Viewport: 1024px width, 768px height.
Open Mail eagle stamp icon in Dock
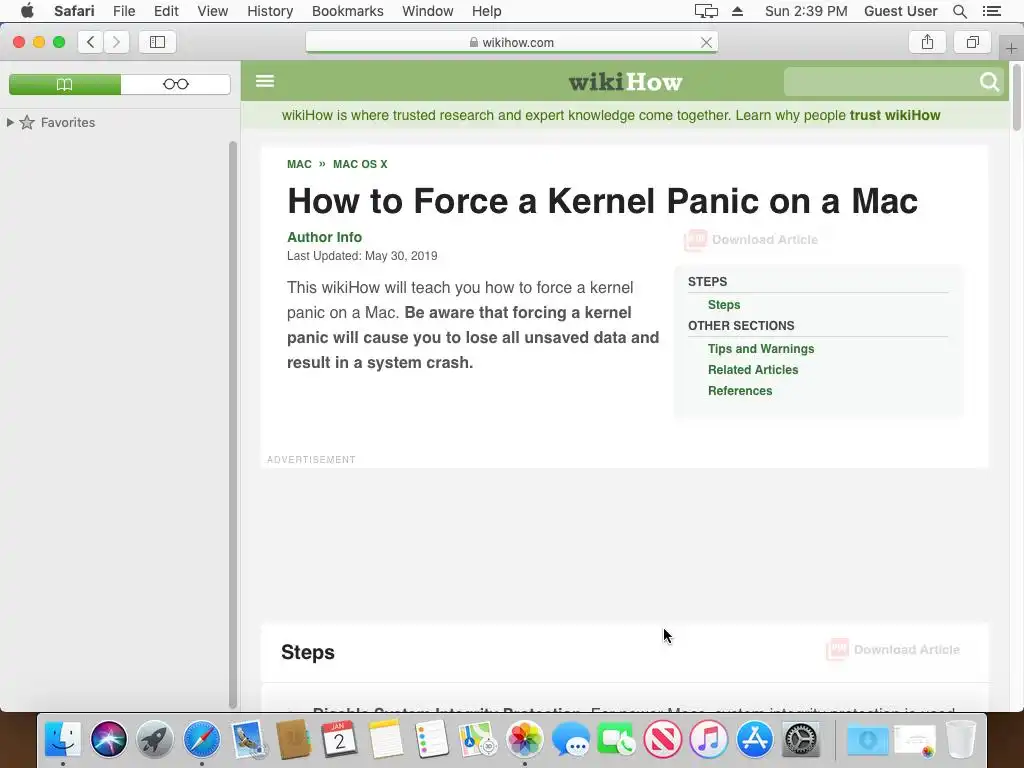coord(248,739)
